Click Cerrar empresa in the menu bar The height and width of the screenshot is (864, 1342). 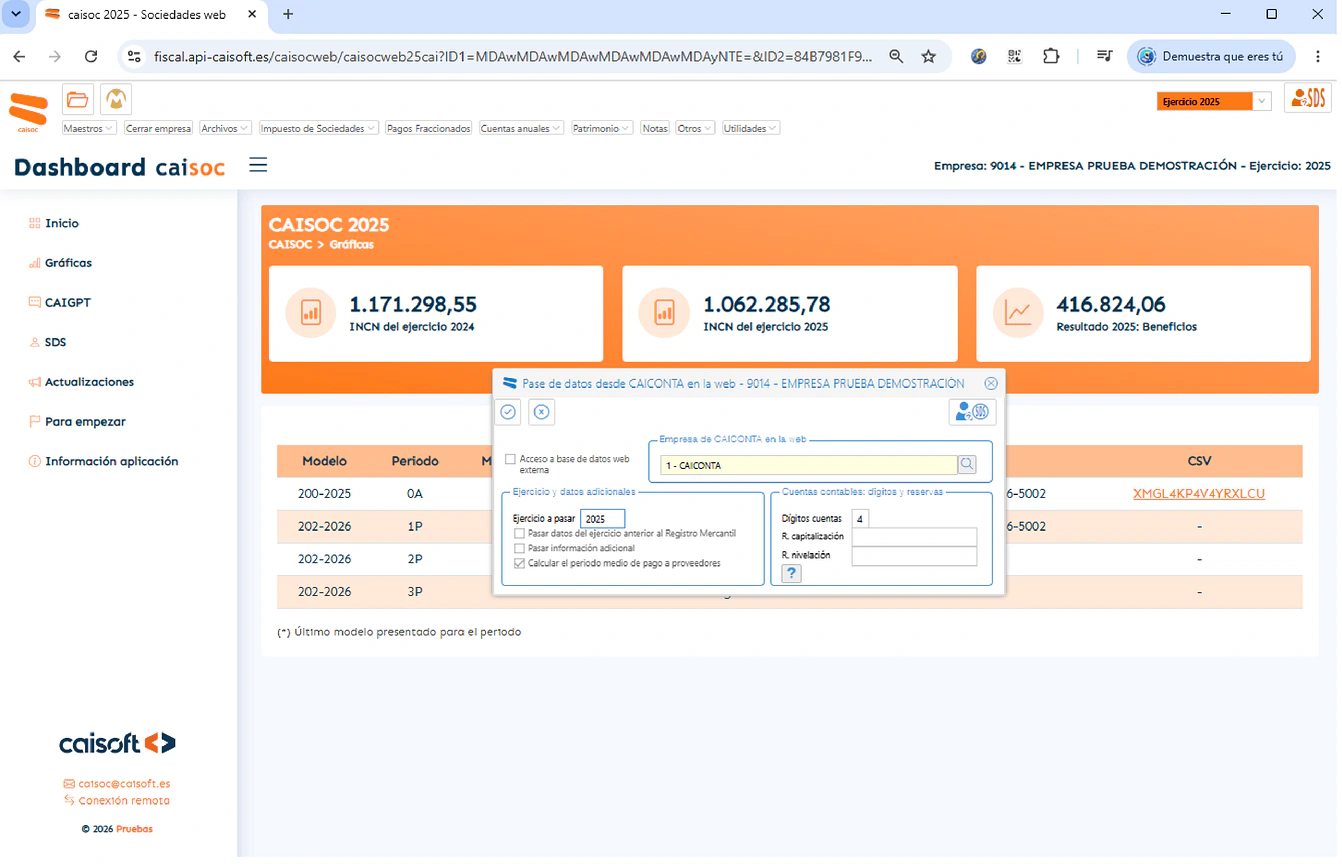158,128
